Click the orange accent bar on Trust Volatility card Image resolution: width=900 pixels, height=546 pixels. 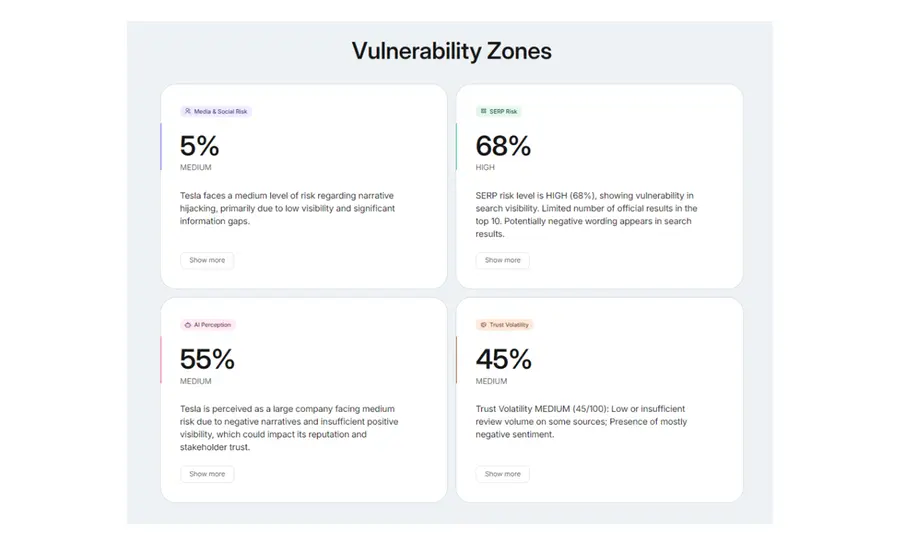click(x=457, y=360)
